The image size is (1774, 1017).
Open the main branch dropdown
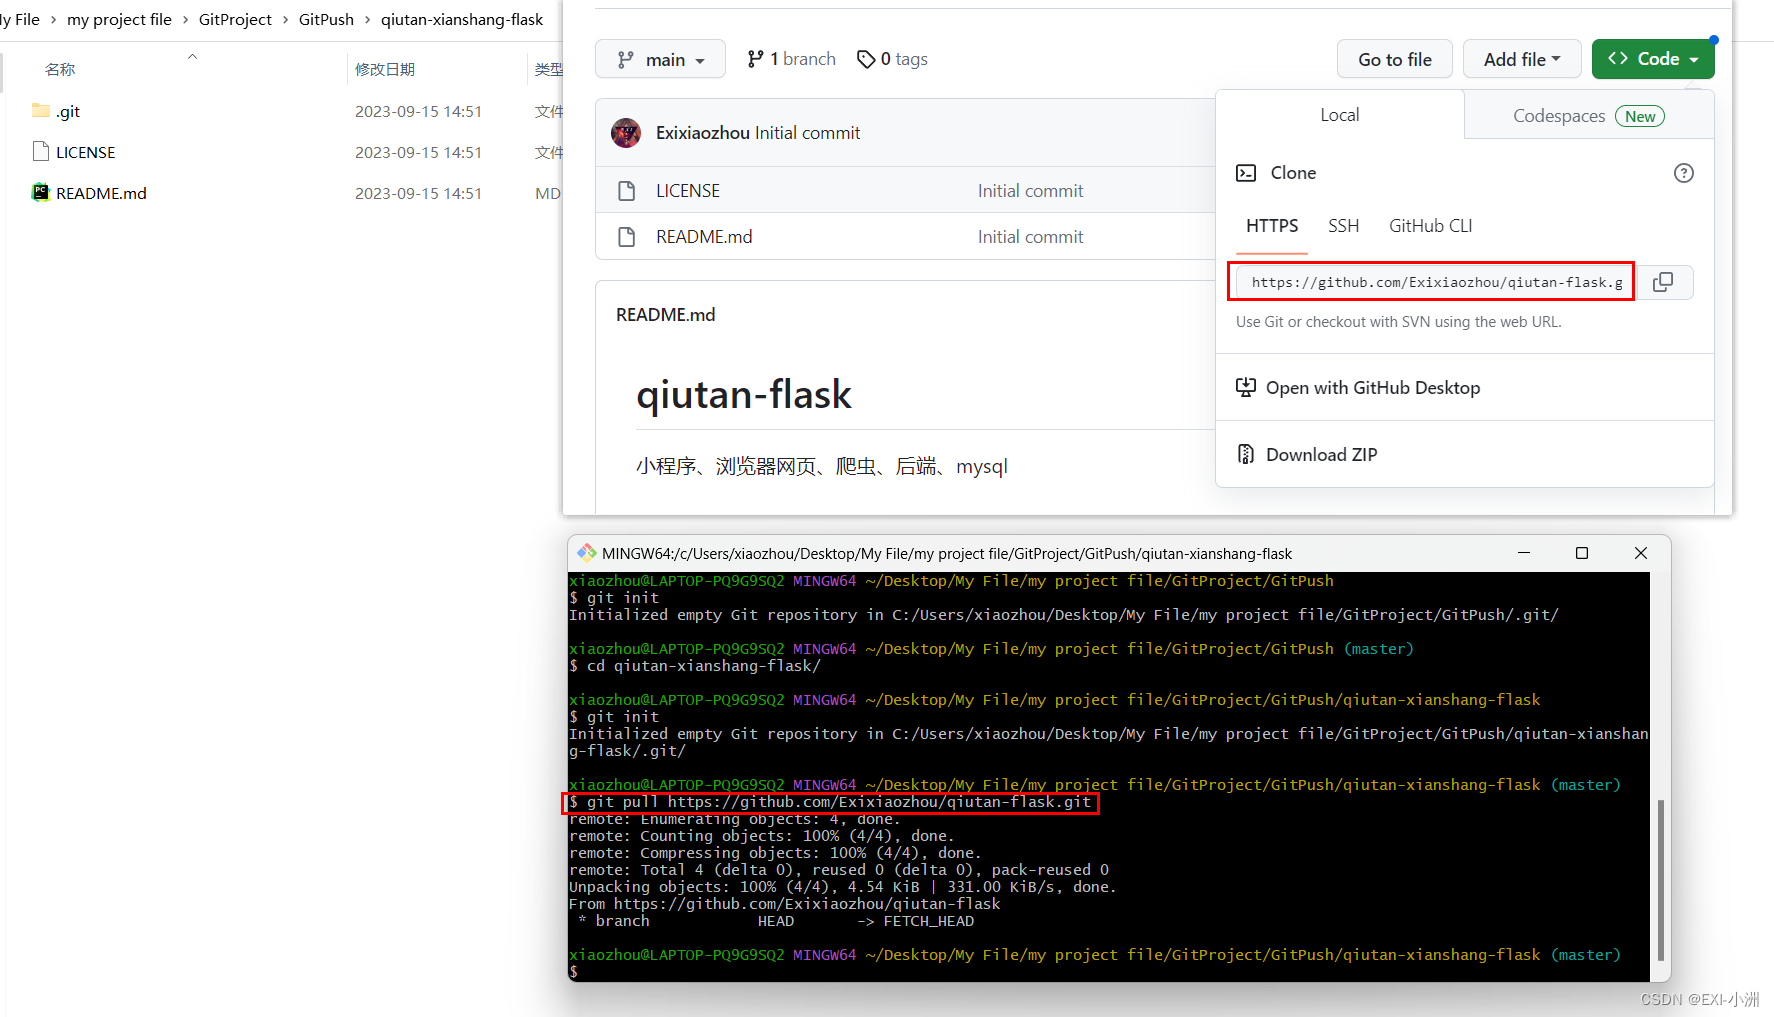pos(659,59)
